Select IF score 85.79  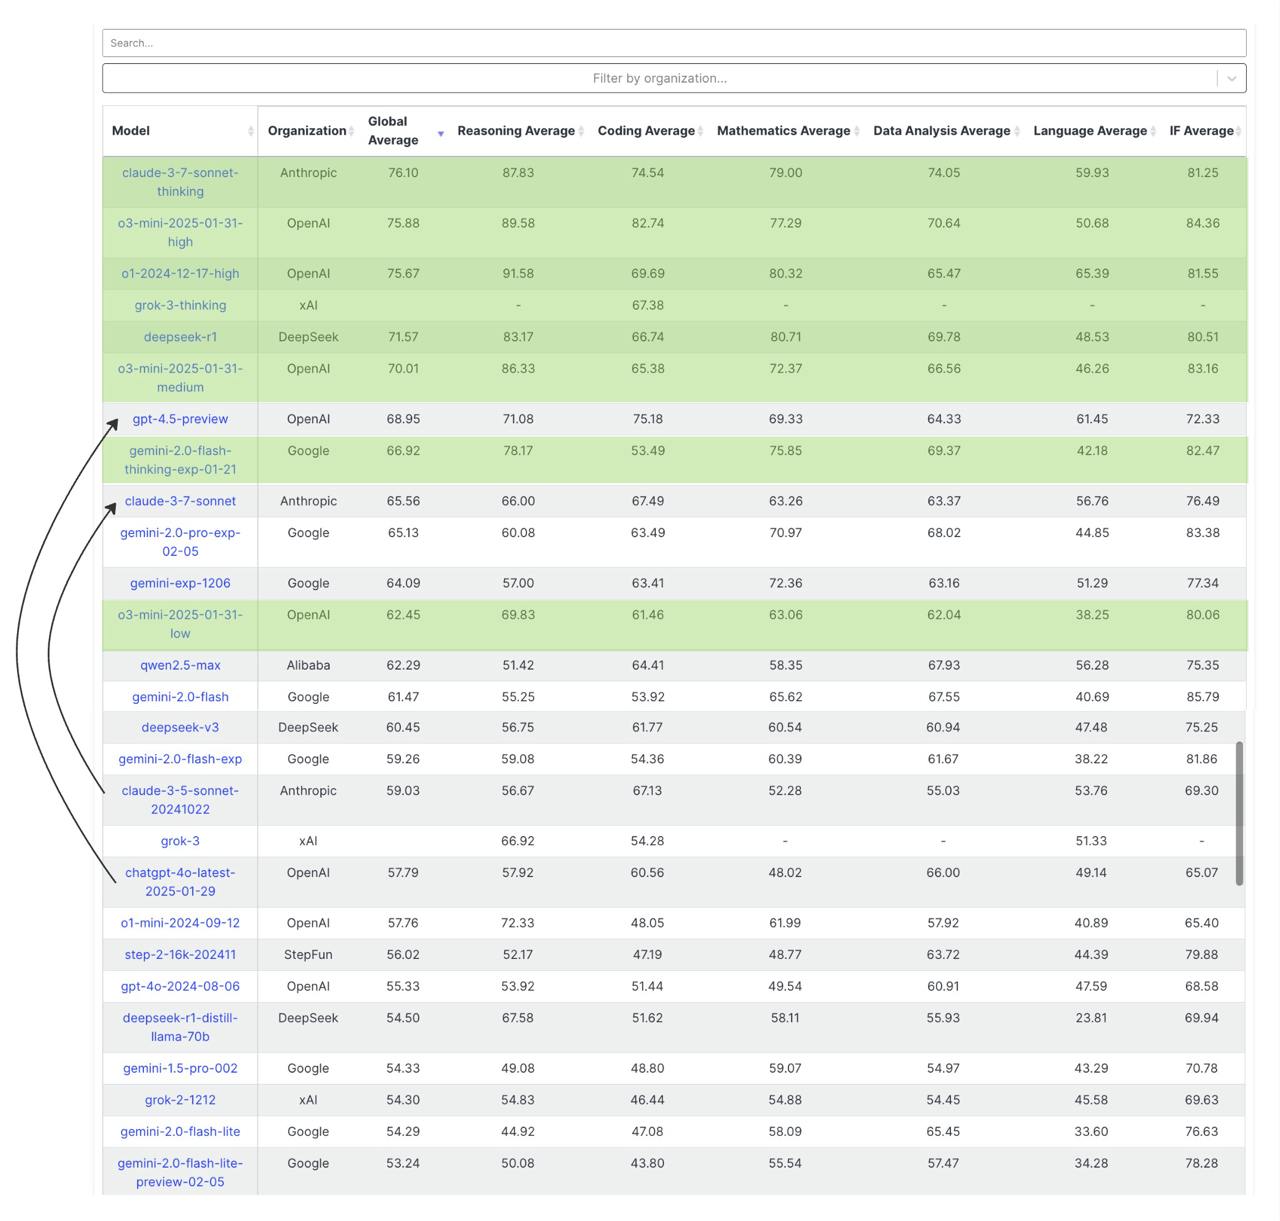pos(1202,697)
